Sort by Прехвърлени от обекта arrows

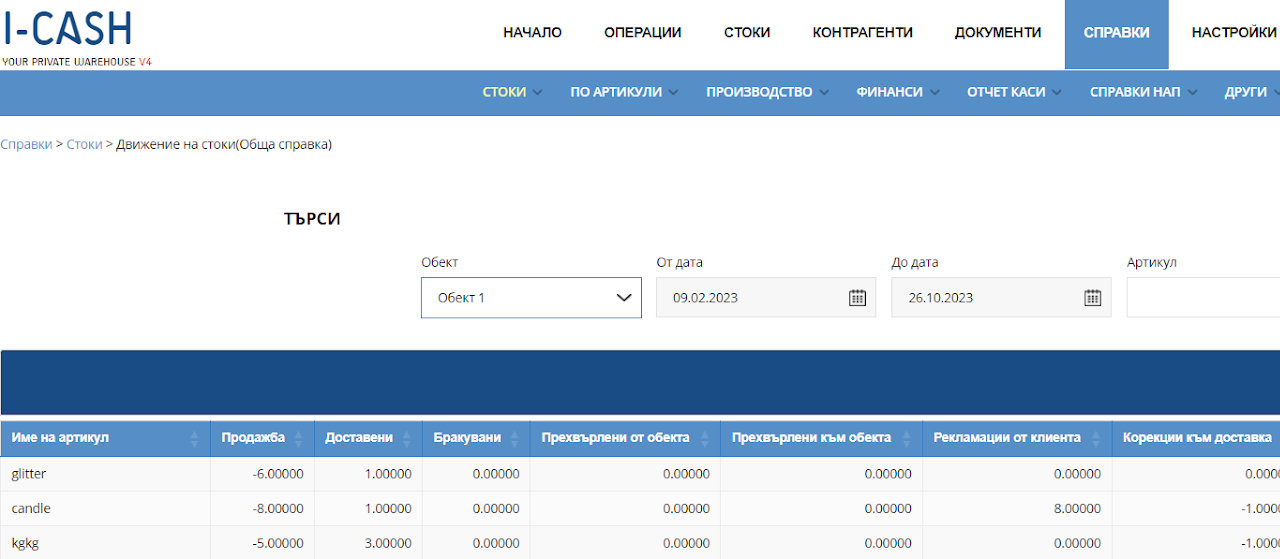tap(703, 439)
